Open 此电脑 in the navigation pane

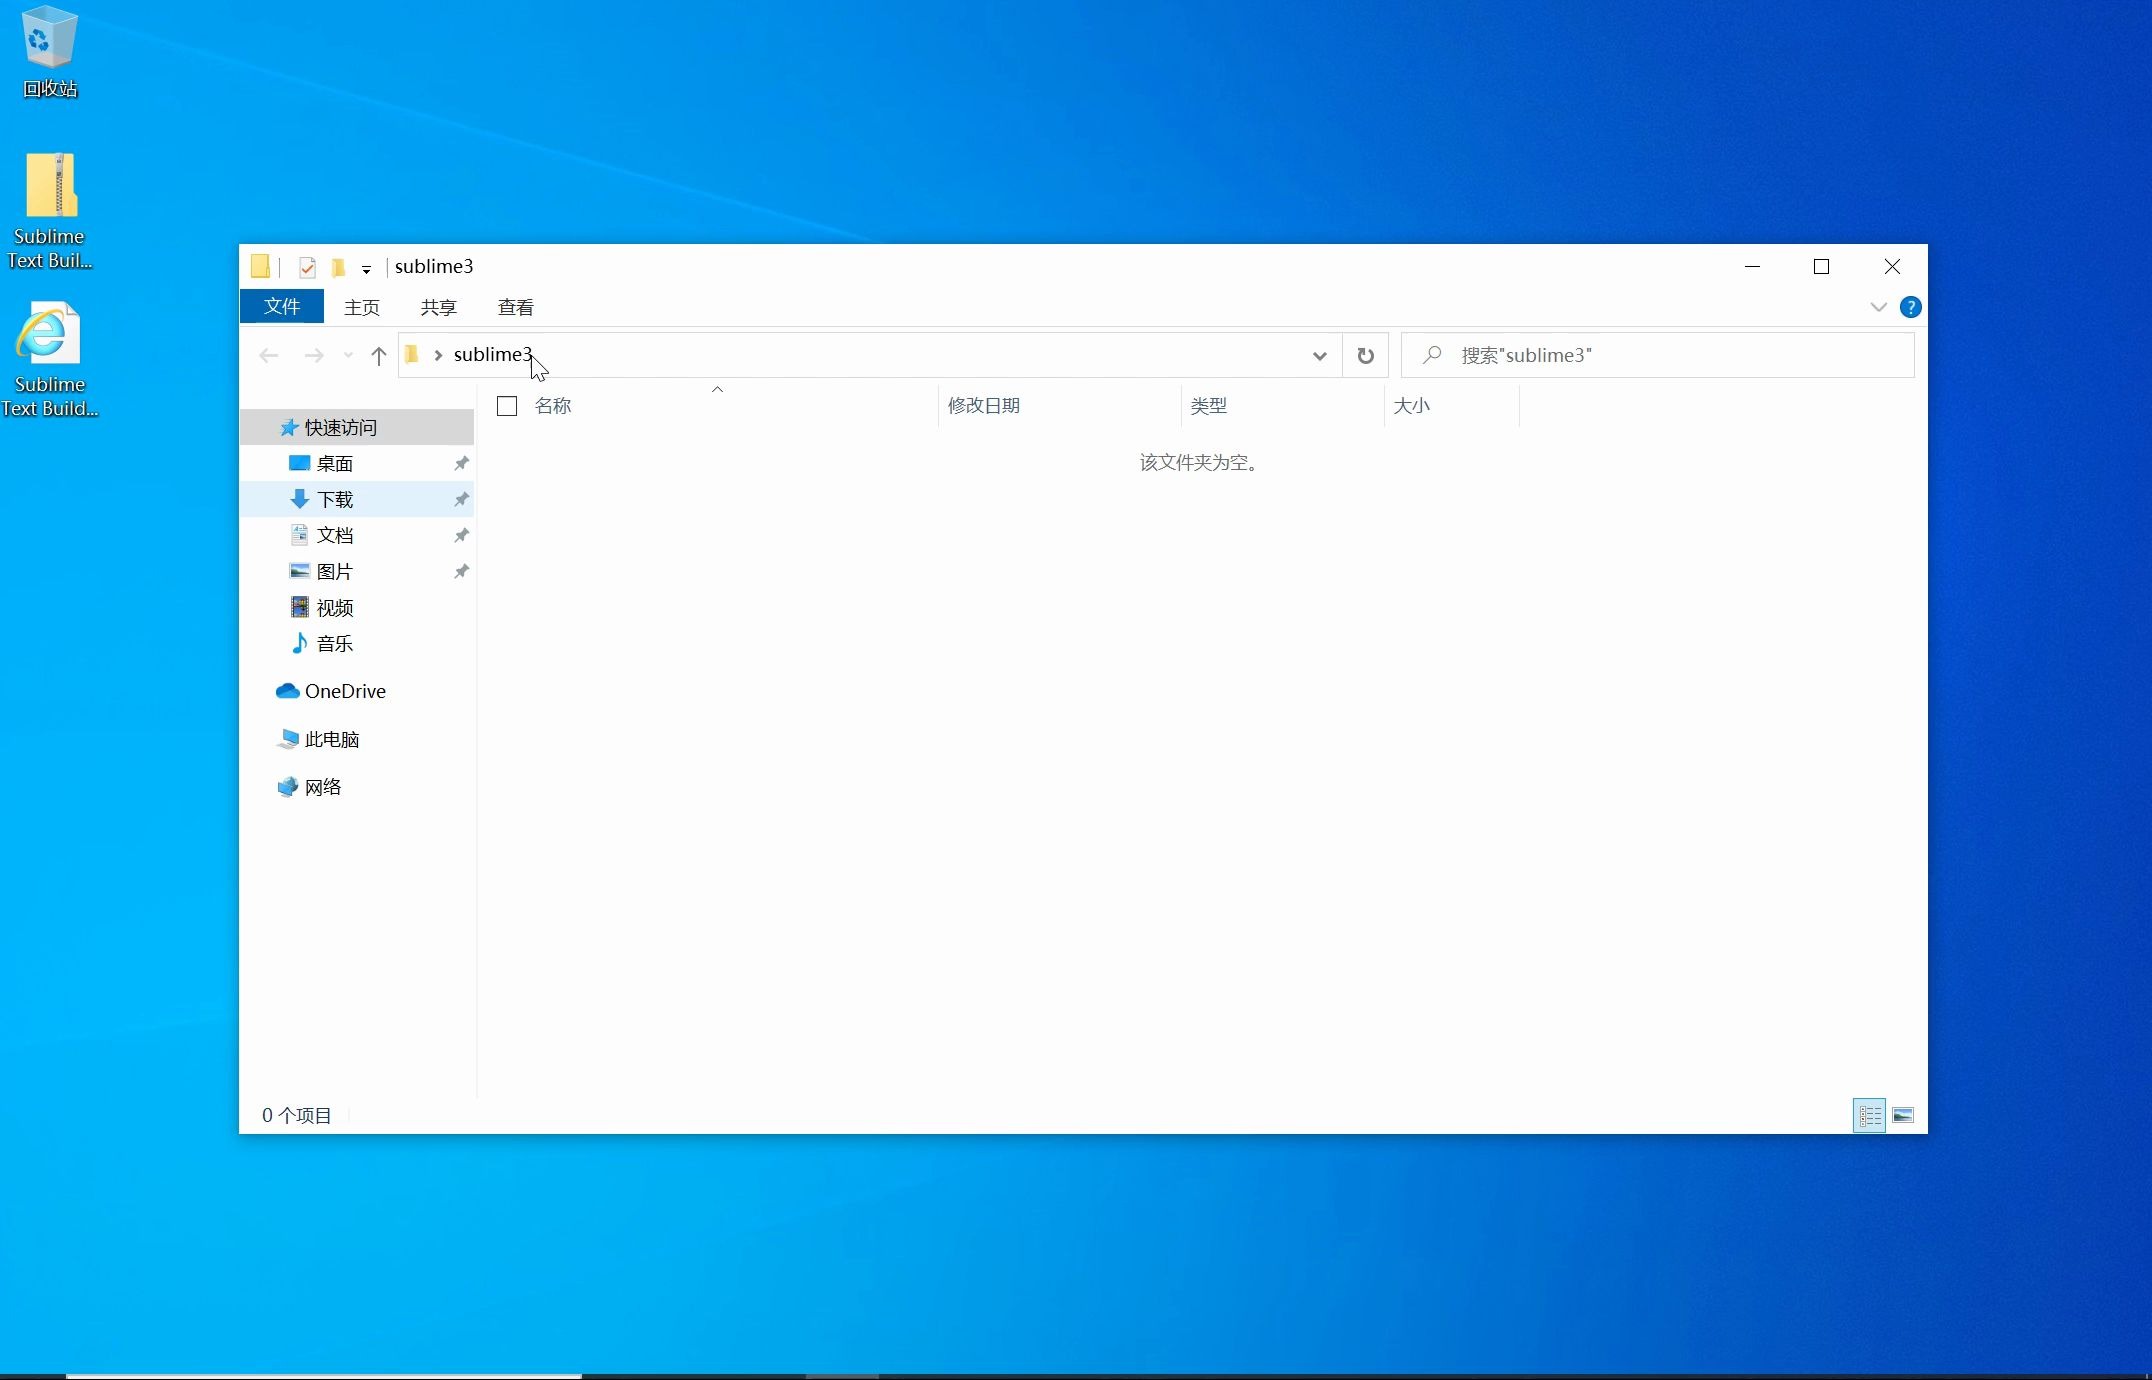[357, 739]
